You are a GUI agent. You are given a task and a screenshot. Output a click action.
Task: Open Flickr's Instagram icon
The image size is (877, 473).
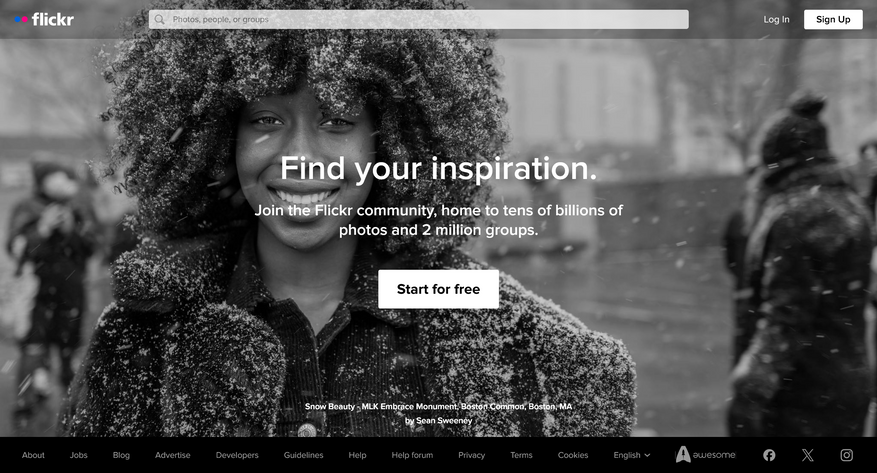(847, 455)
